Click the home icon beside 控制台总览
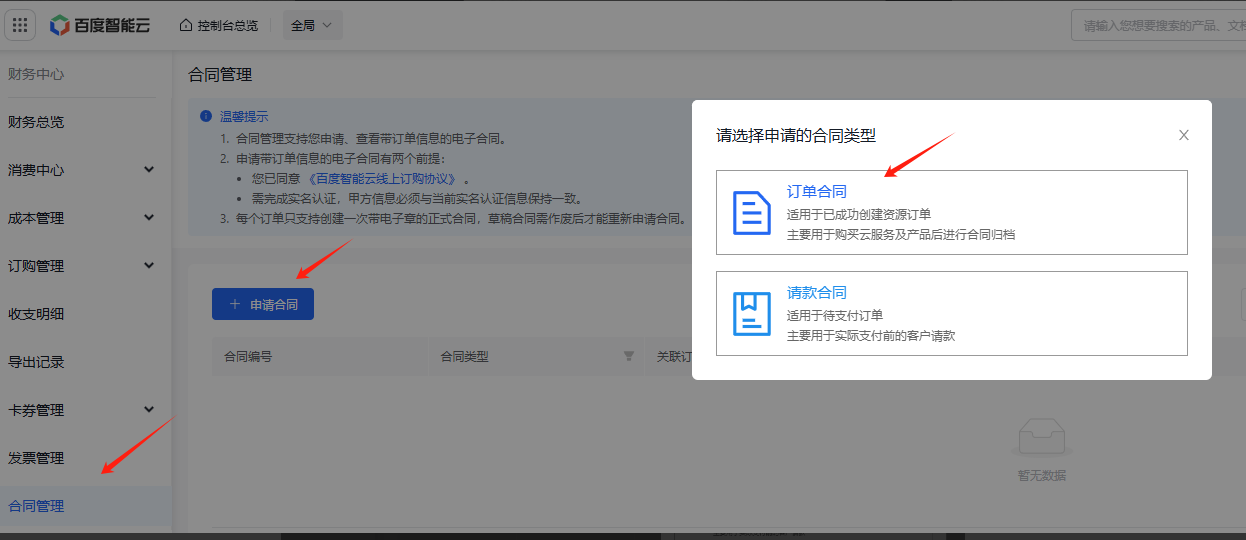The width and height of the screenshot is (1246, 540). click(186, 25)
